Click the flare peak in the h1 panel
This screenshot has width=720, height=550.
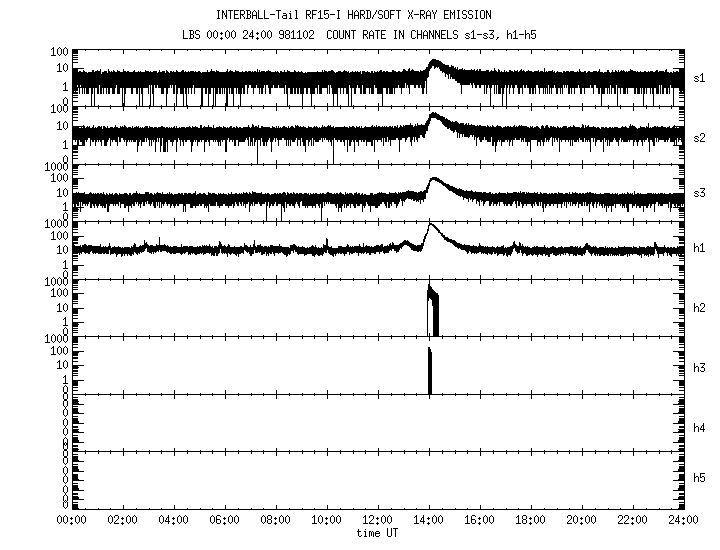[432, 226]
